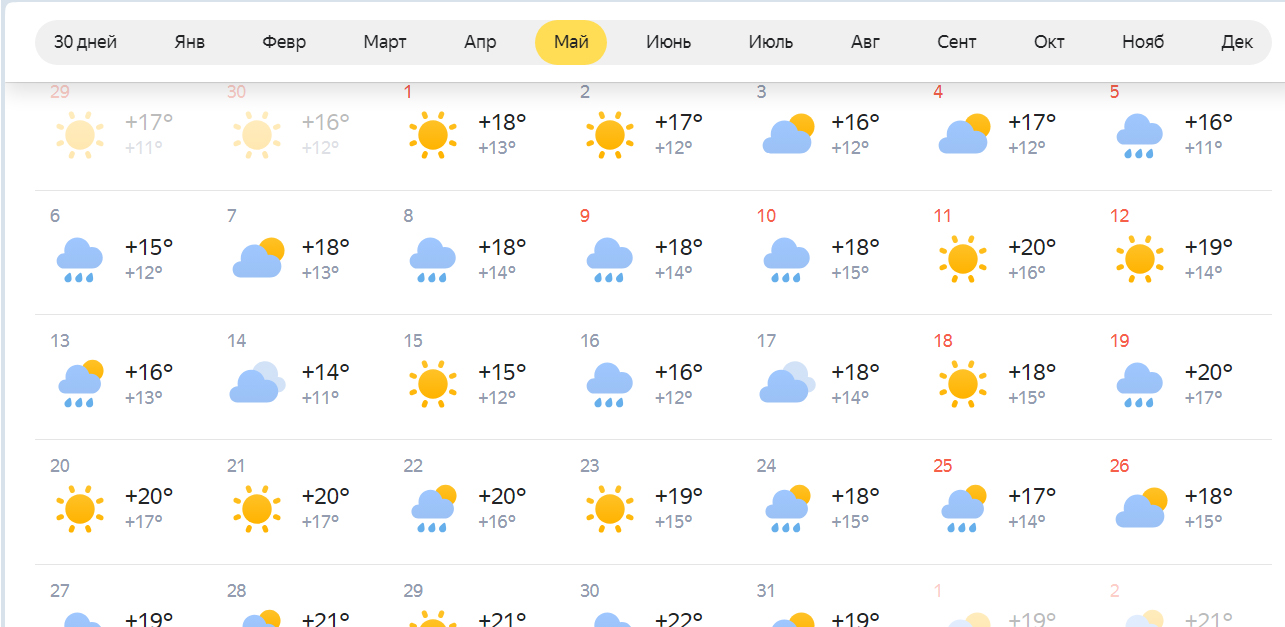Go to the Дек month tab
Image resolution: width=1285 pixels, height=627 pixels.
click(1237, 42)
